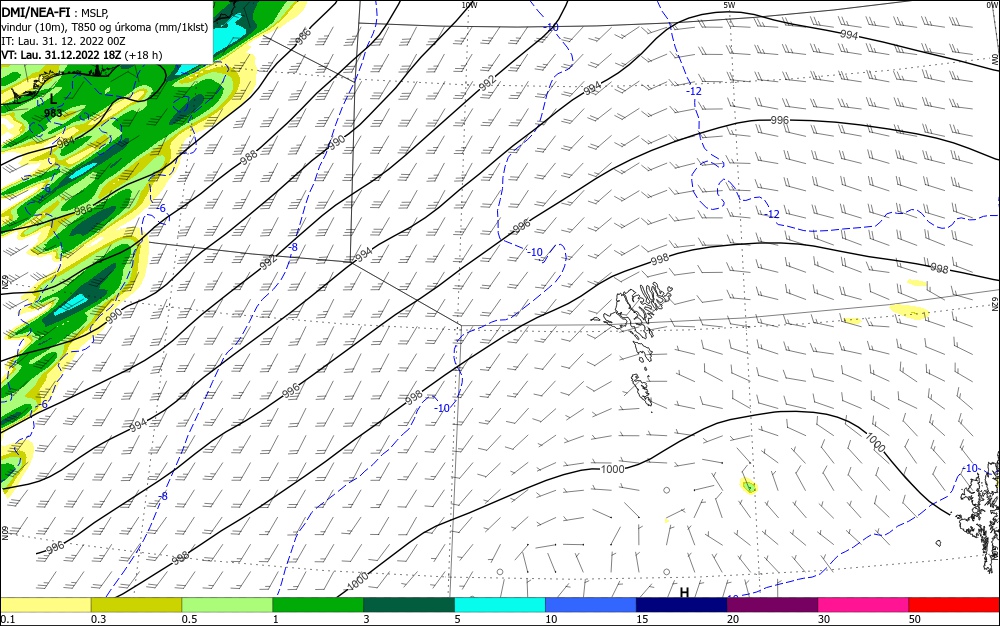This screenshot has height=626, width=1000.
Task: Click the 10W longitude label
Action: click(x=469, y=5)
